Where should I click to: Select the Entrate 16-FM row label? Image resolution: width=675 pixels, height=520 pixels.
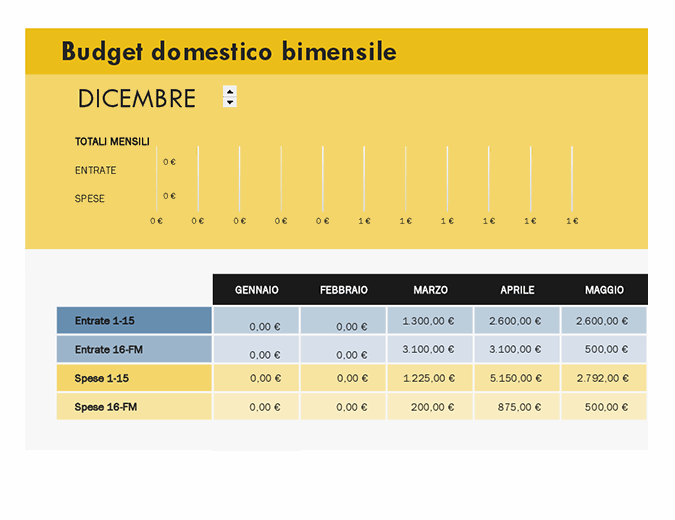point(134,349)
